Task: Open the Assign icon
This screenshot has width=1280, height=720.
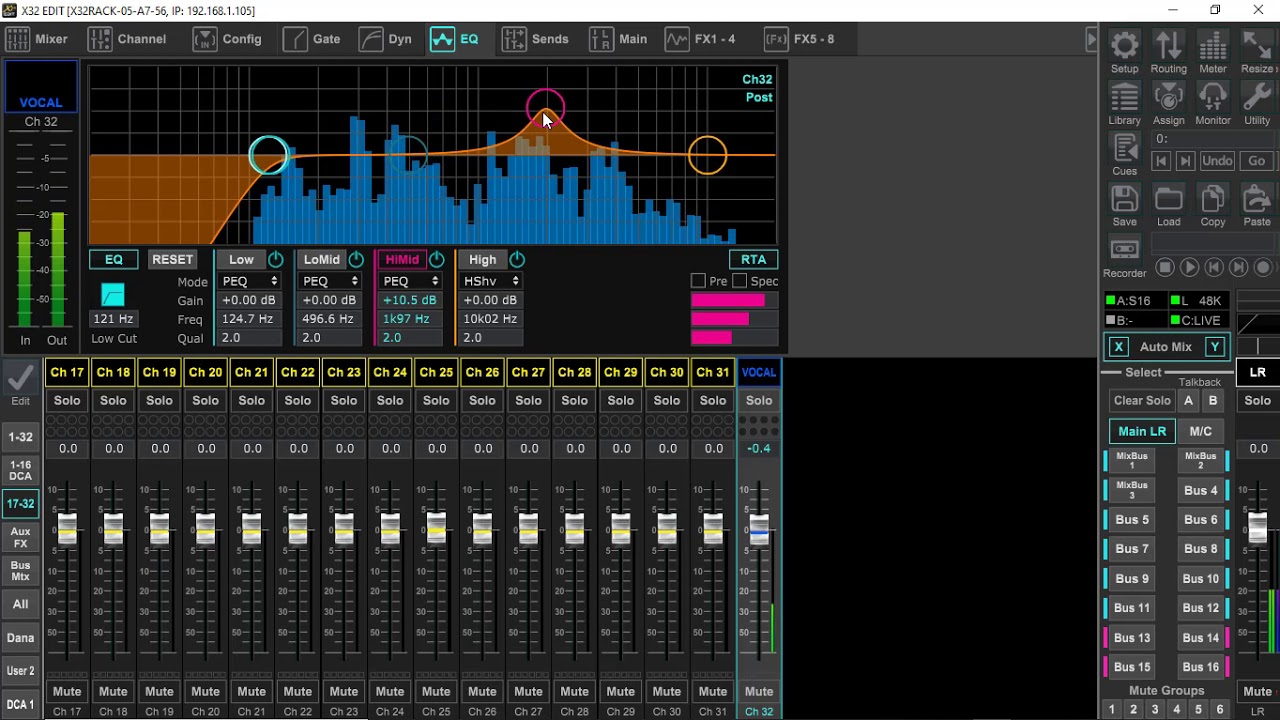Action: [x=1168, y=97]
